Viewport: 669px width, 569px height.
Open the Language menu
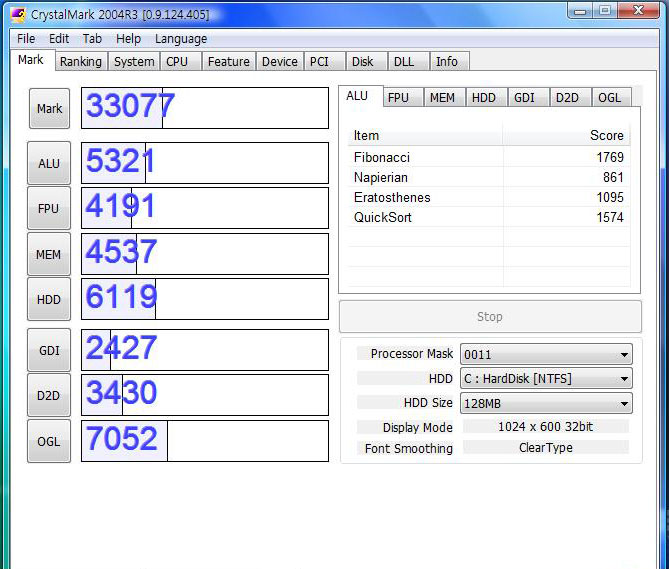pyautogui.click(x=181, y=39)
